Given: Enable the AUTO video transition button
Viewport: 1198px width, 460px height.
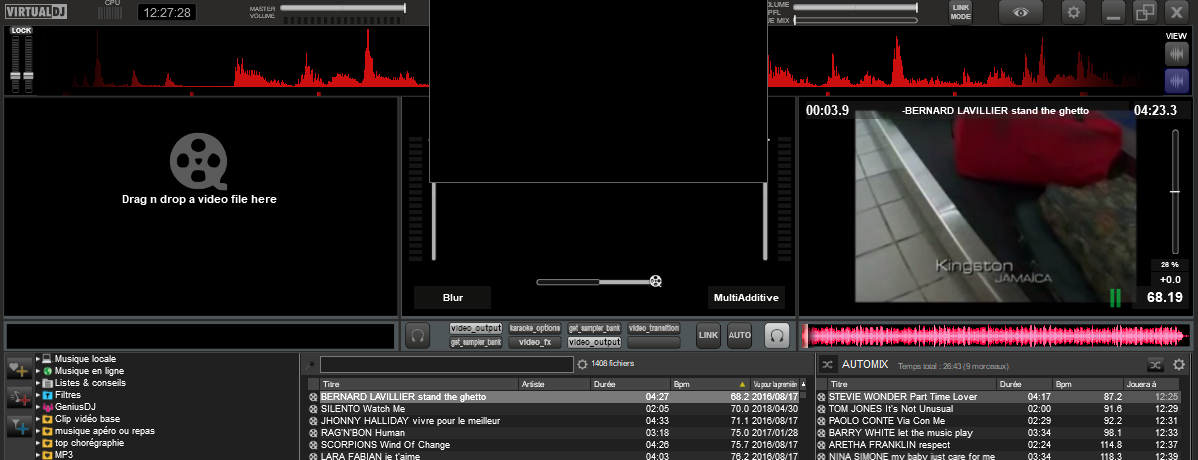Looking at the screenshot, I should [739, 335].
